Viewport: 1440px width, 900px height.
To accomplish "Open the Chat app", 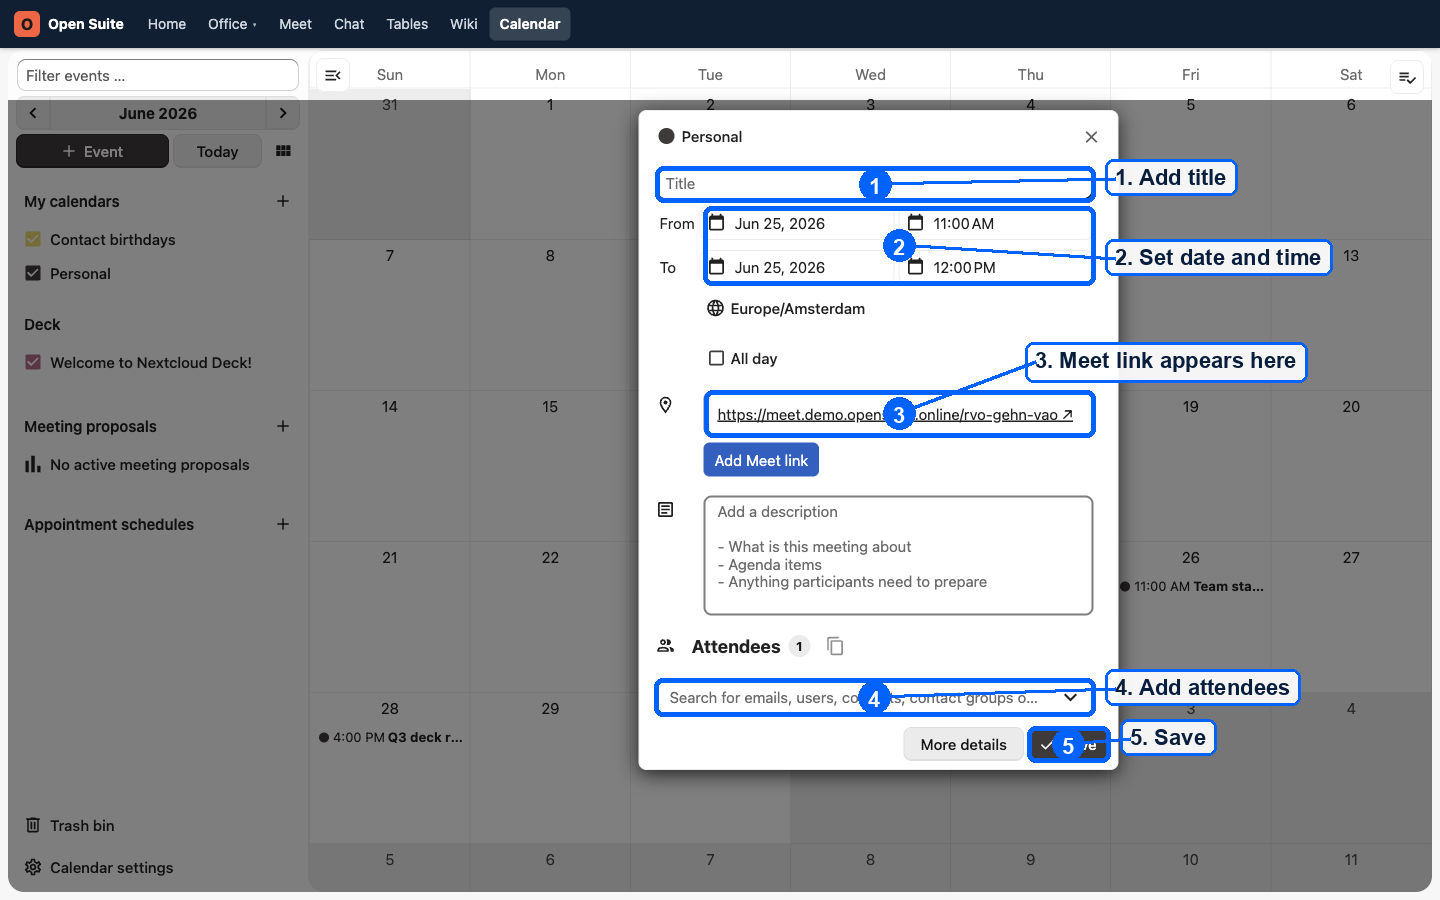I will point(349,24).
